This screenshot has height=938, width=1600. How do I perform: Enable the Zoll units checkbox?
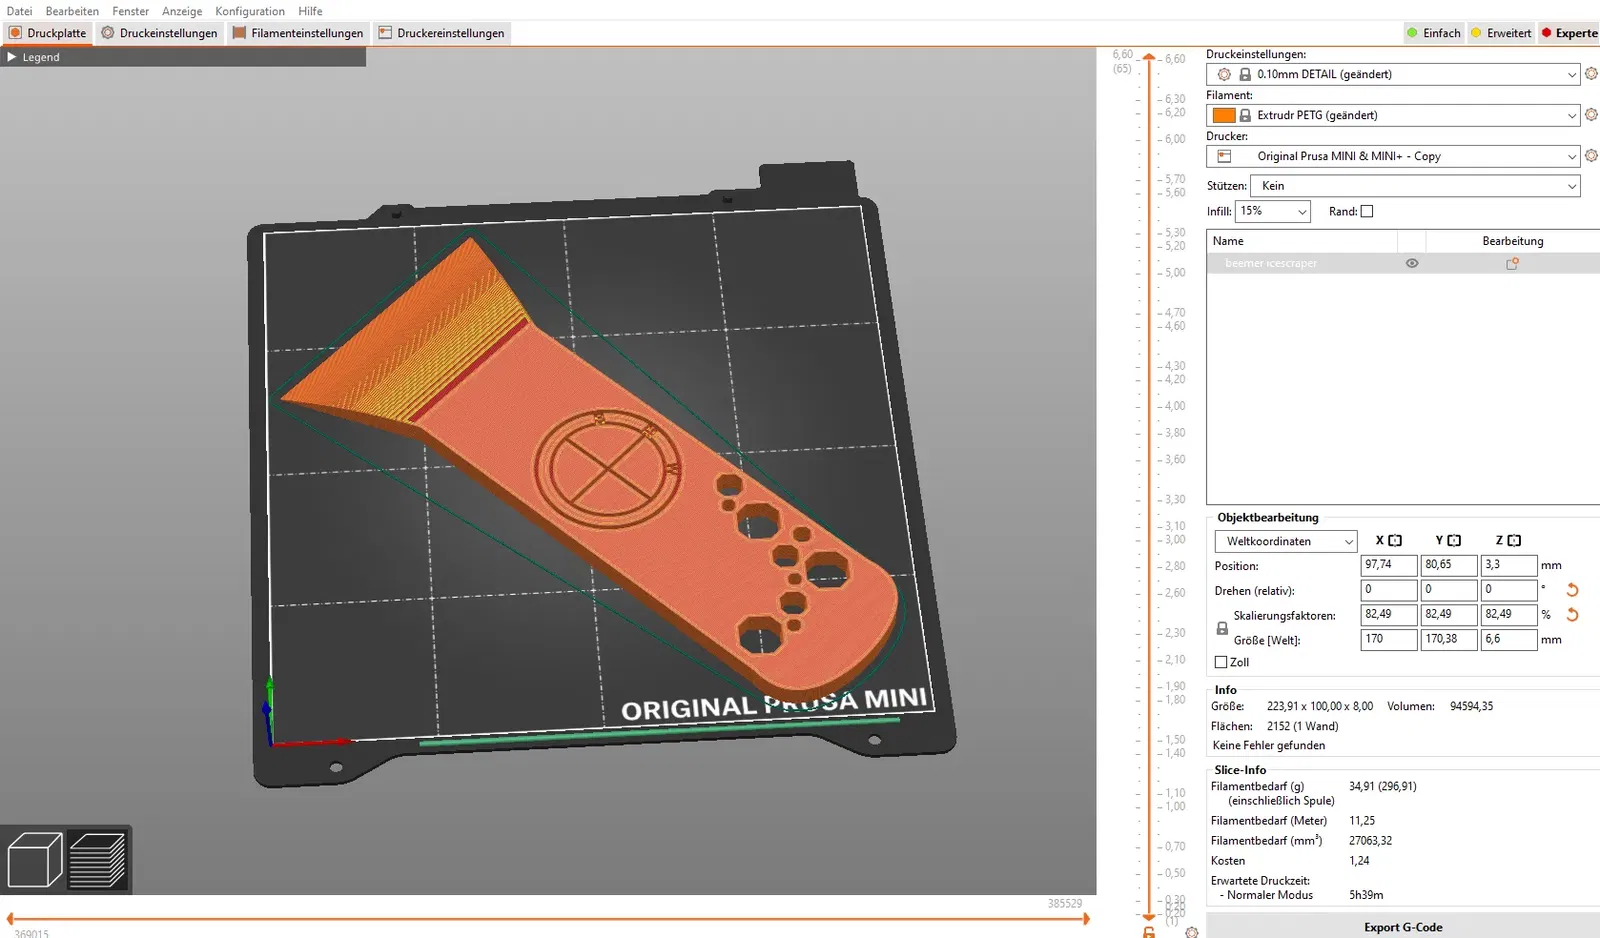point(1221,662)
